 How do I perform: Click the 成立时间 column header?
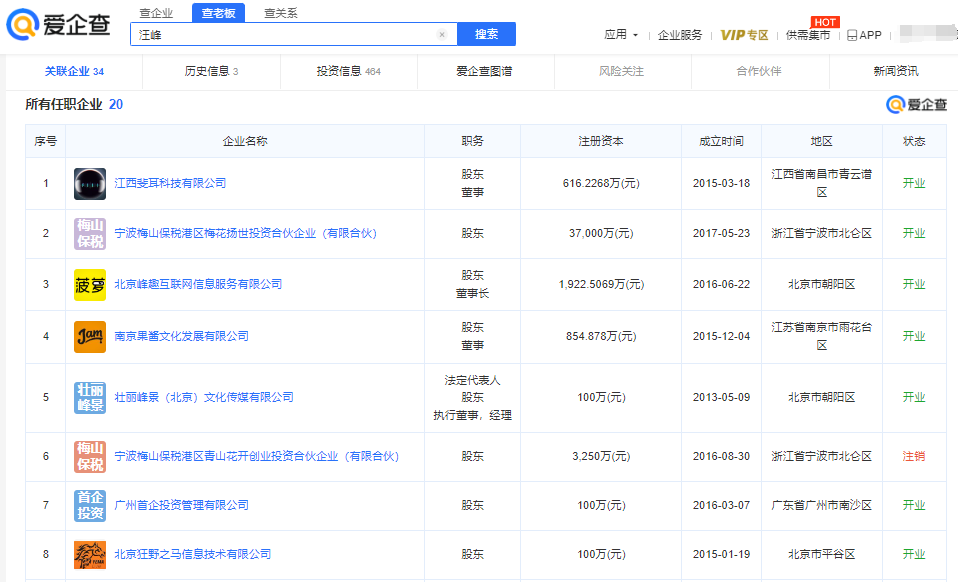tap(722, 141)
